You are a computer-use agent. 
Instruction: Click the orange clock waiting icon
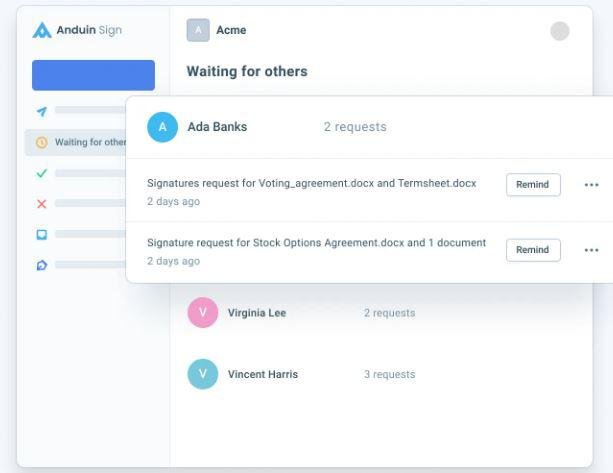pyautogui.click(x=41, y=142)
